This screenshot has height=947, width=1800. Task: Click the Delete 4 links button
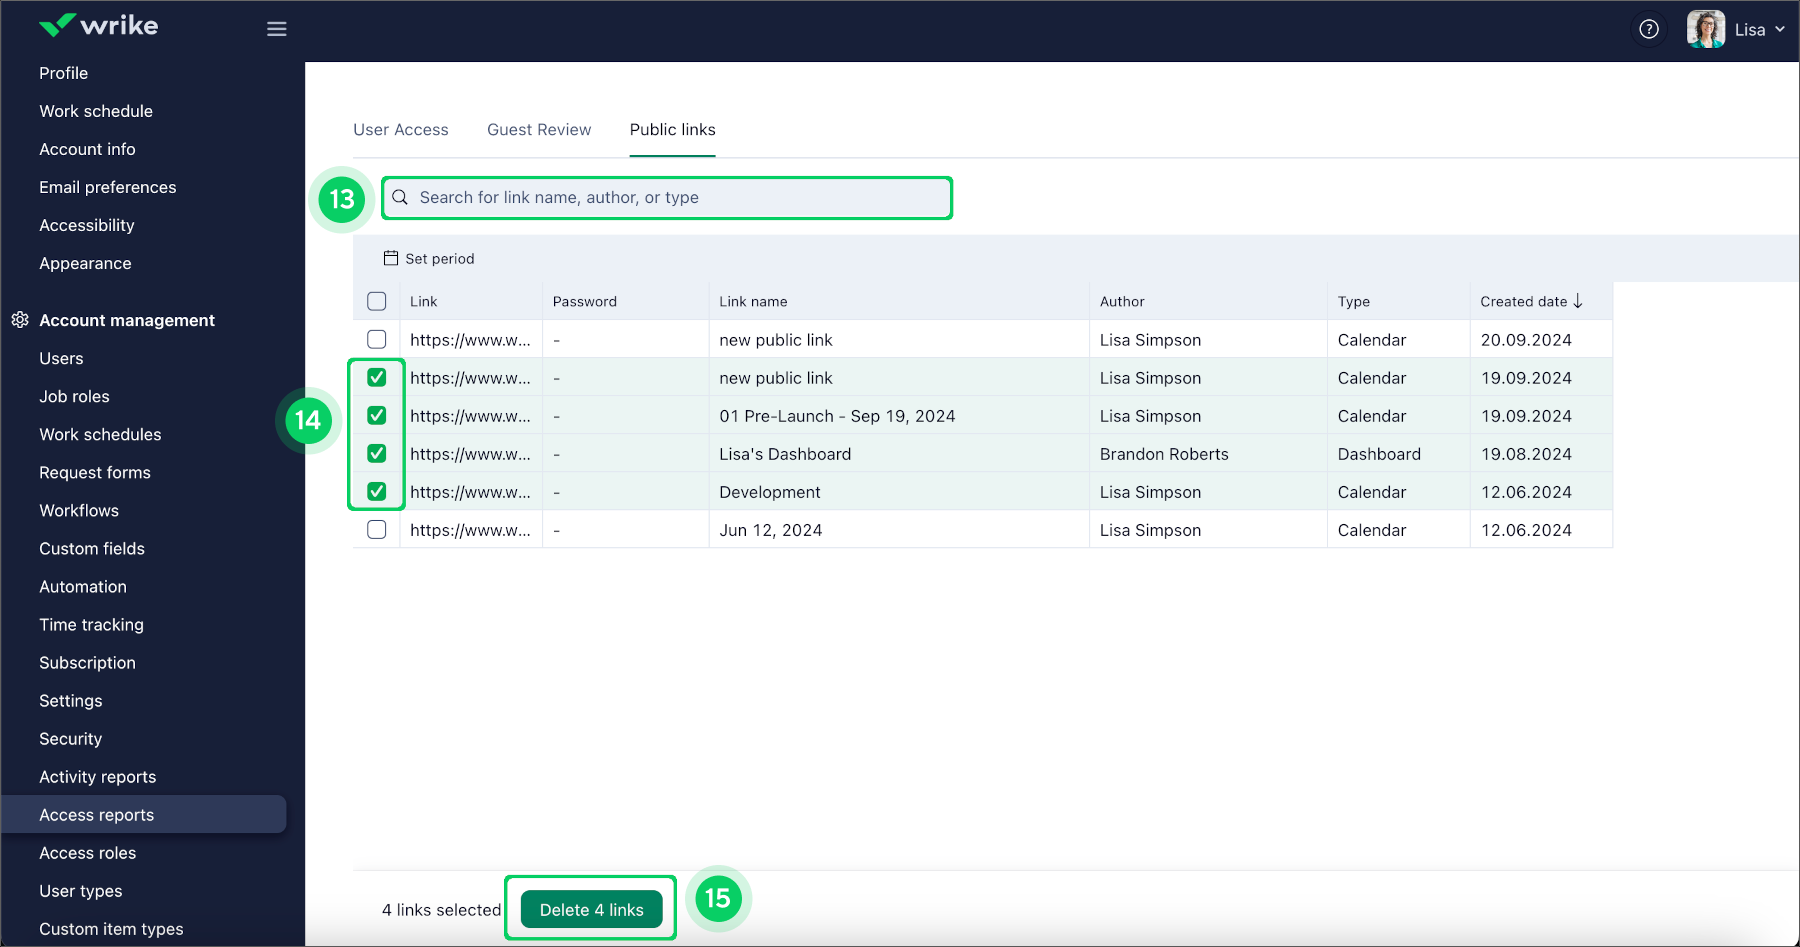591,910
